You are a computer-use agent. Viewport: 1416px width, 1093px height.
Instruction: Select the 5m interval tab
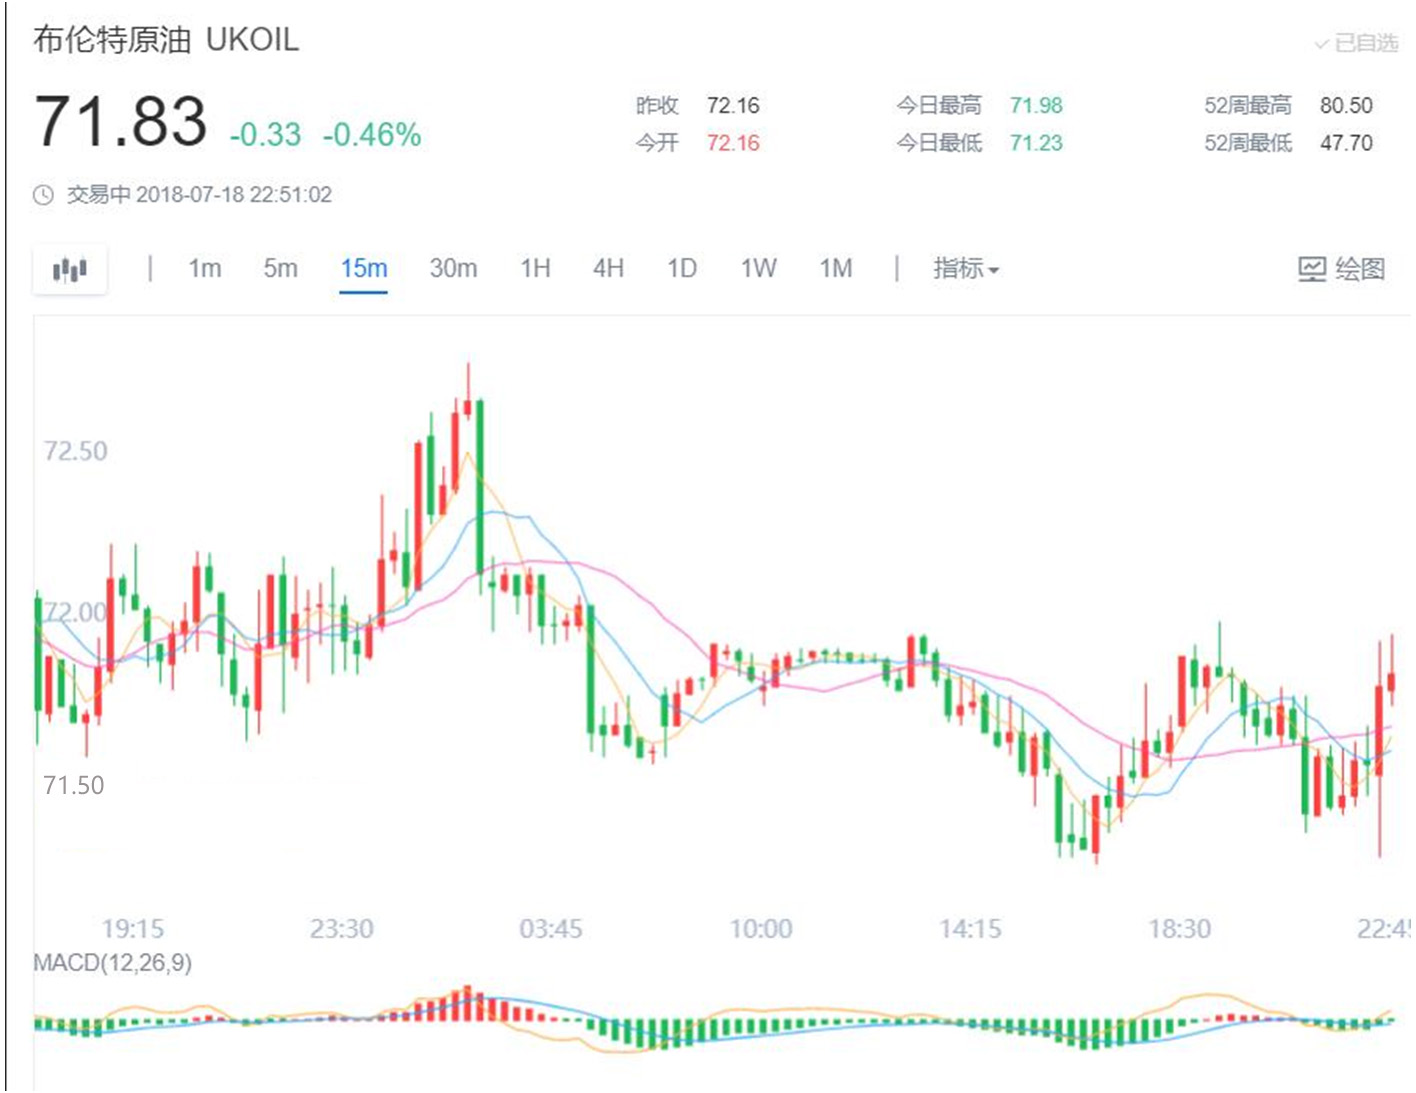281,268
